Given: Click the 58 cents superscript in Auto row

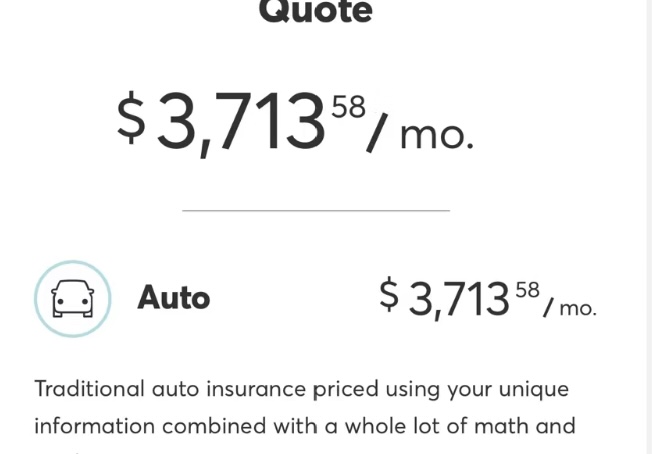Looking at the screenshot, I should pyautogui.click(x=528, y=290).
